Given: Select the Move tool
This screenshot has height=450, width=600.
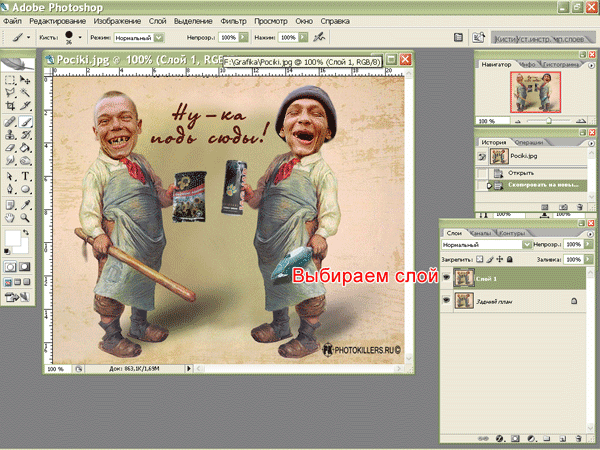Looking at the screenshot, I should tap(25, 80).
